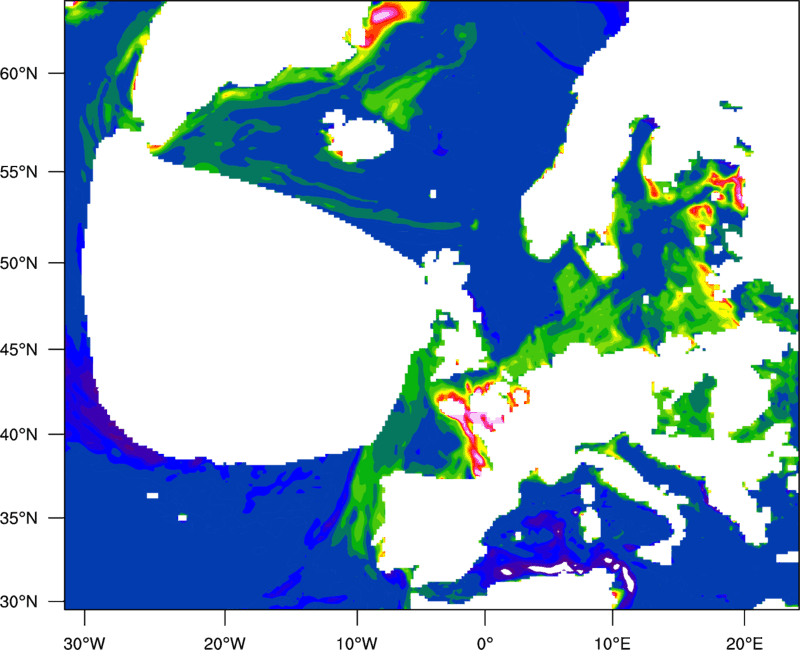Click the 60°N latitude label

pos(19,73)
